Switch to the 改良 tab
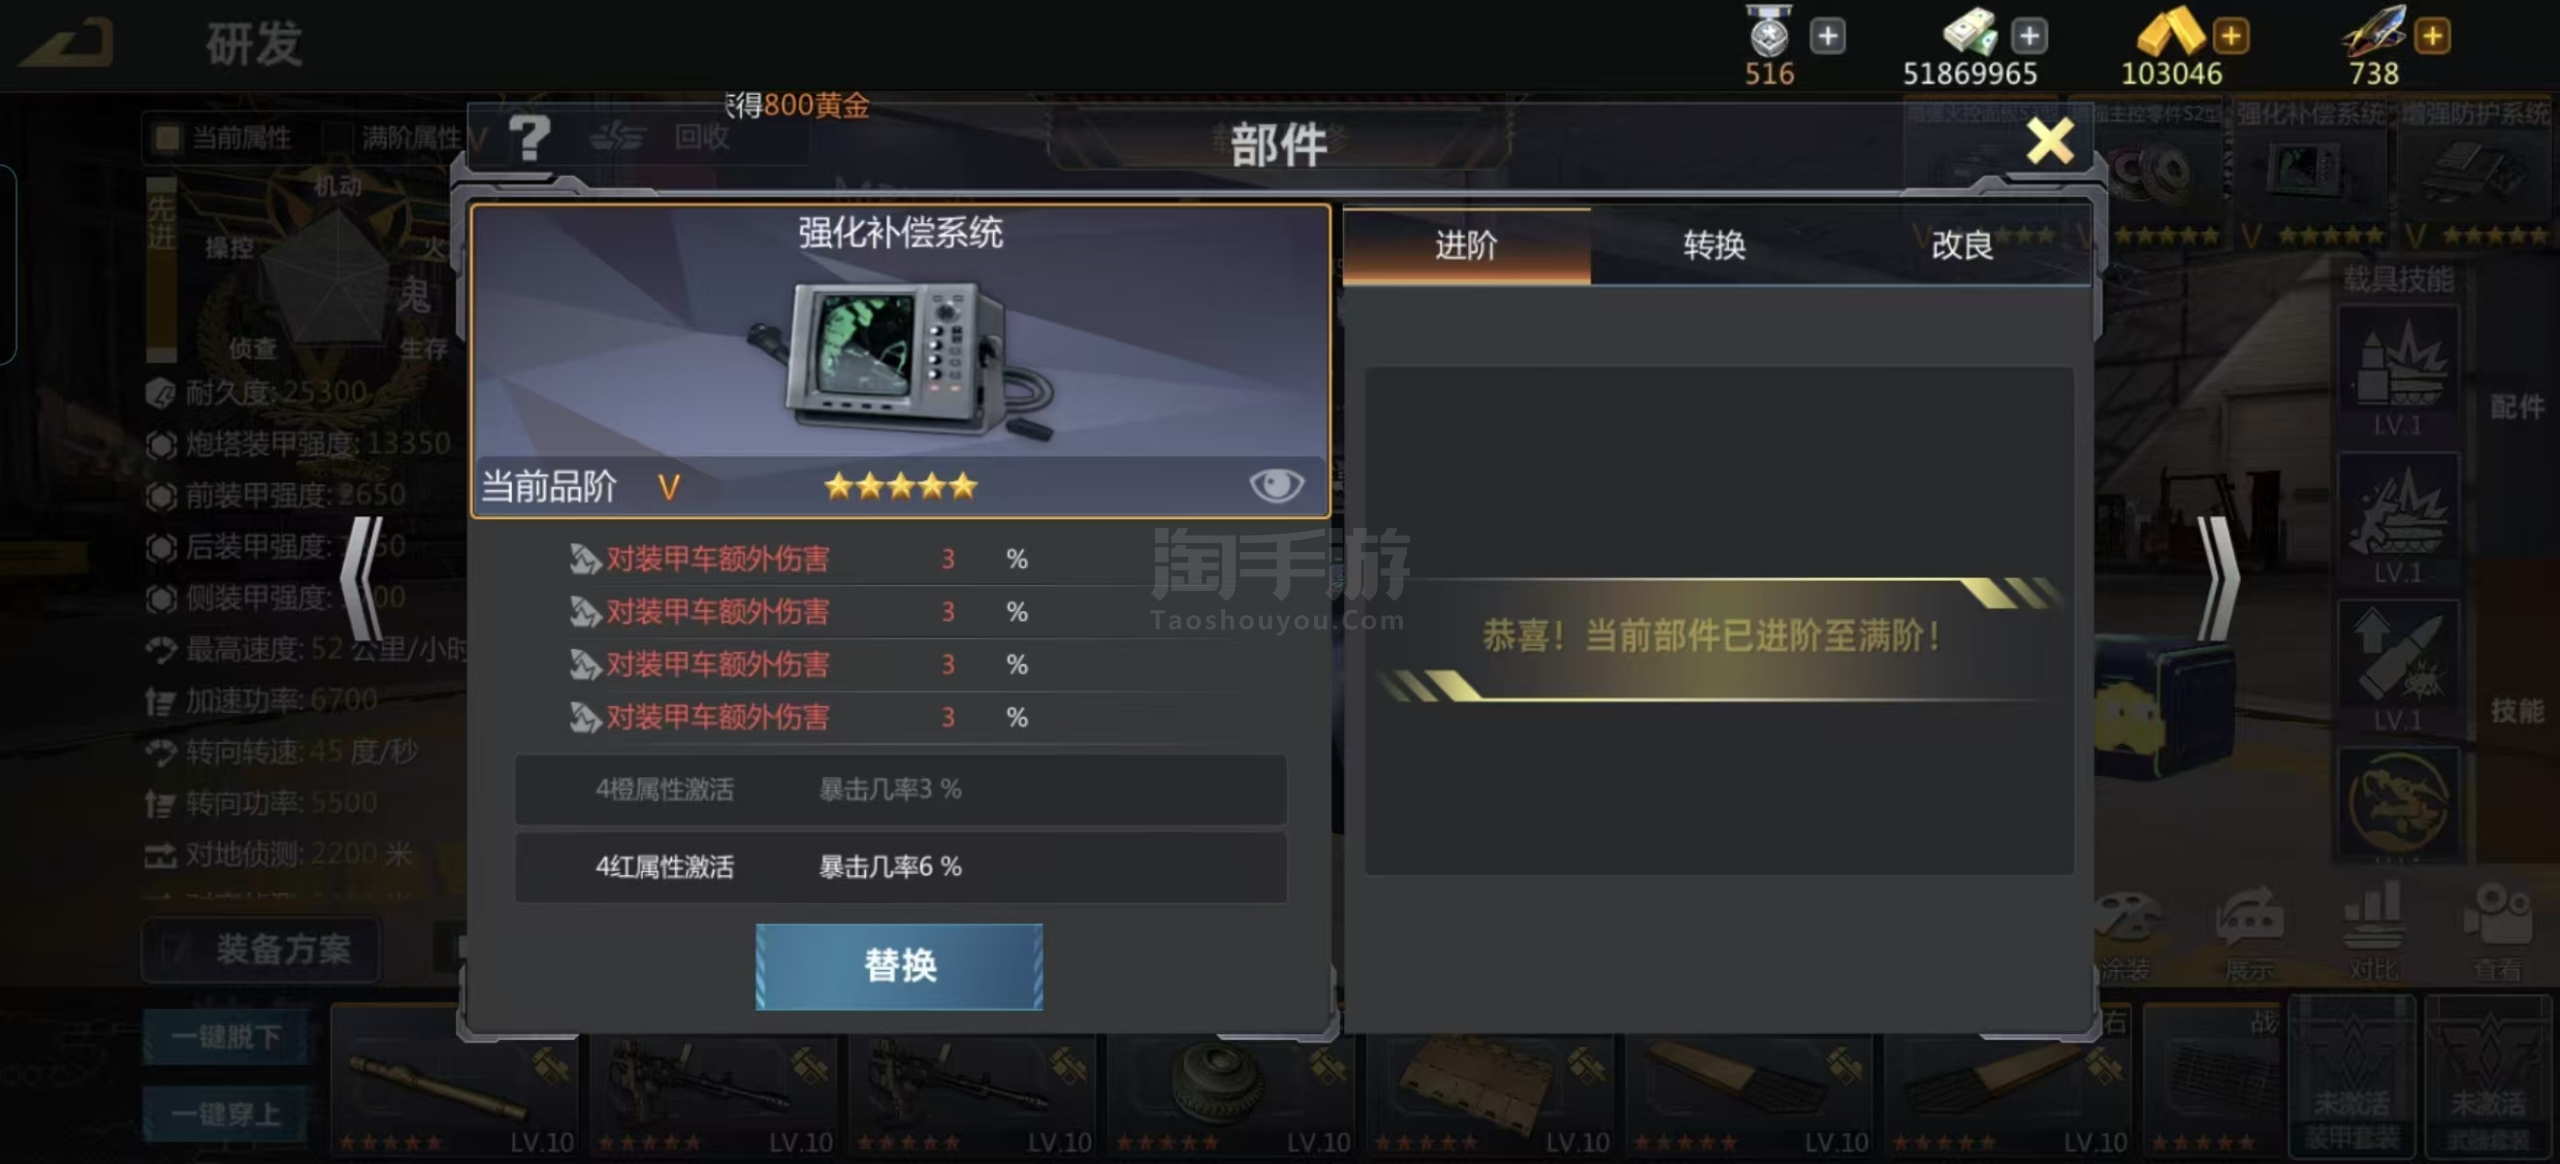The width and height of the screenshot is (2560, 1164). (x=1962, y=246)
